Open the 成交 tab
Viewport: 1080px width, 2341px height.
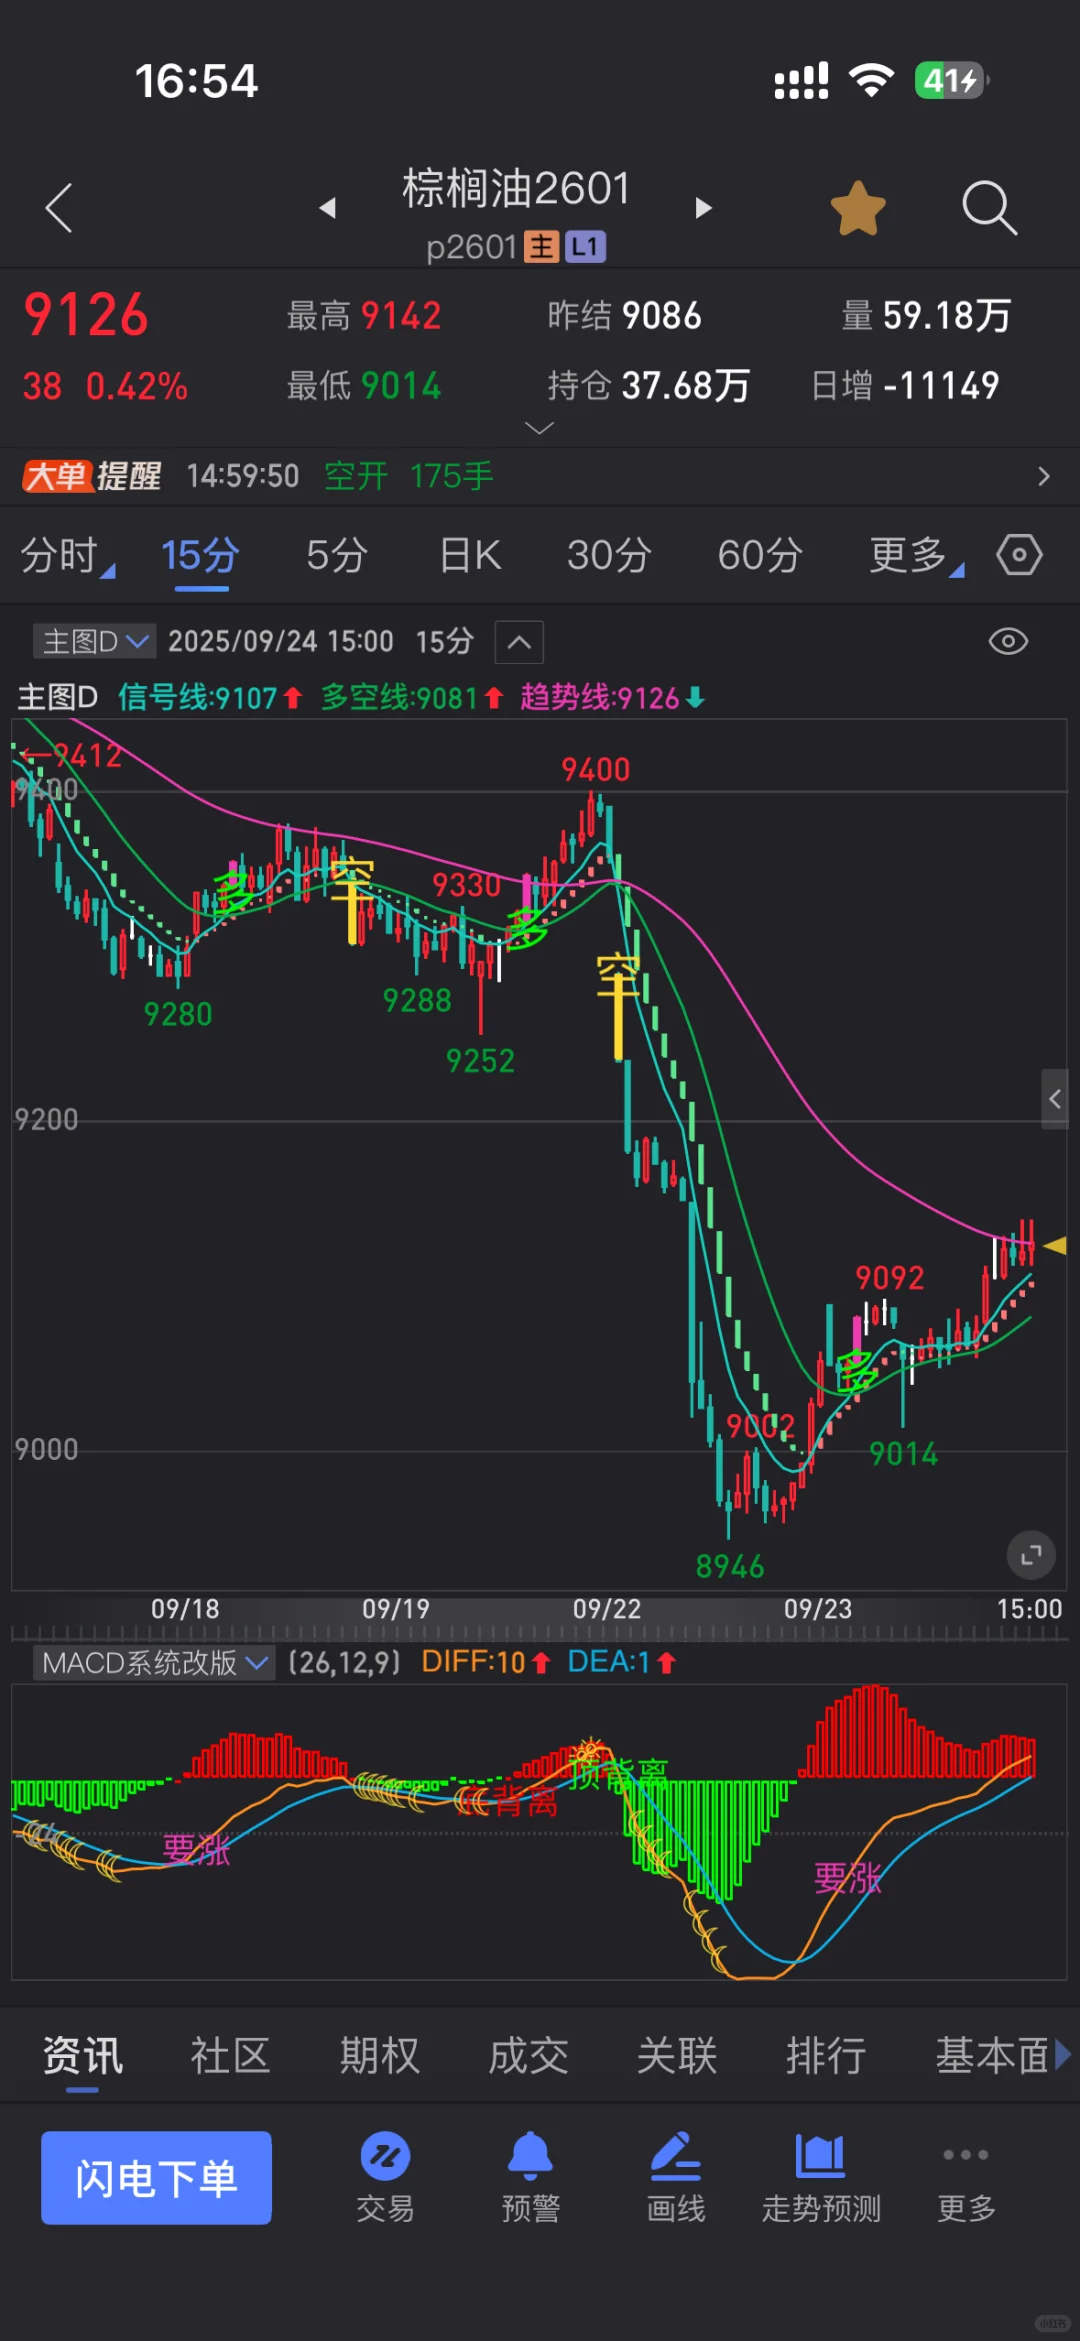coord(529,2056)
